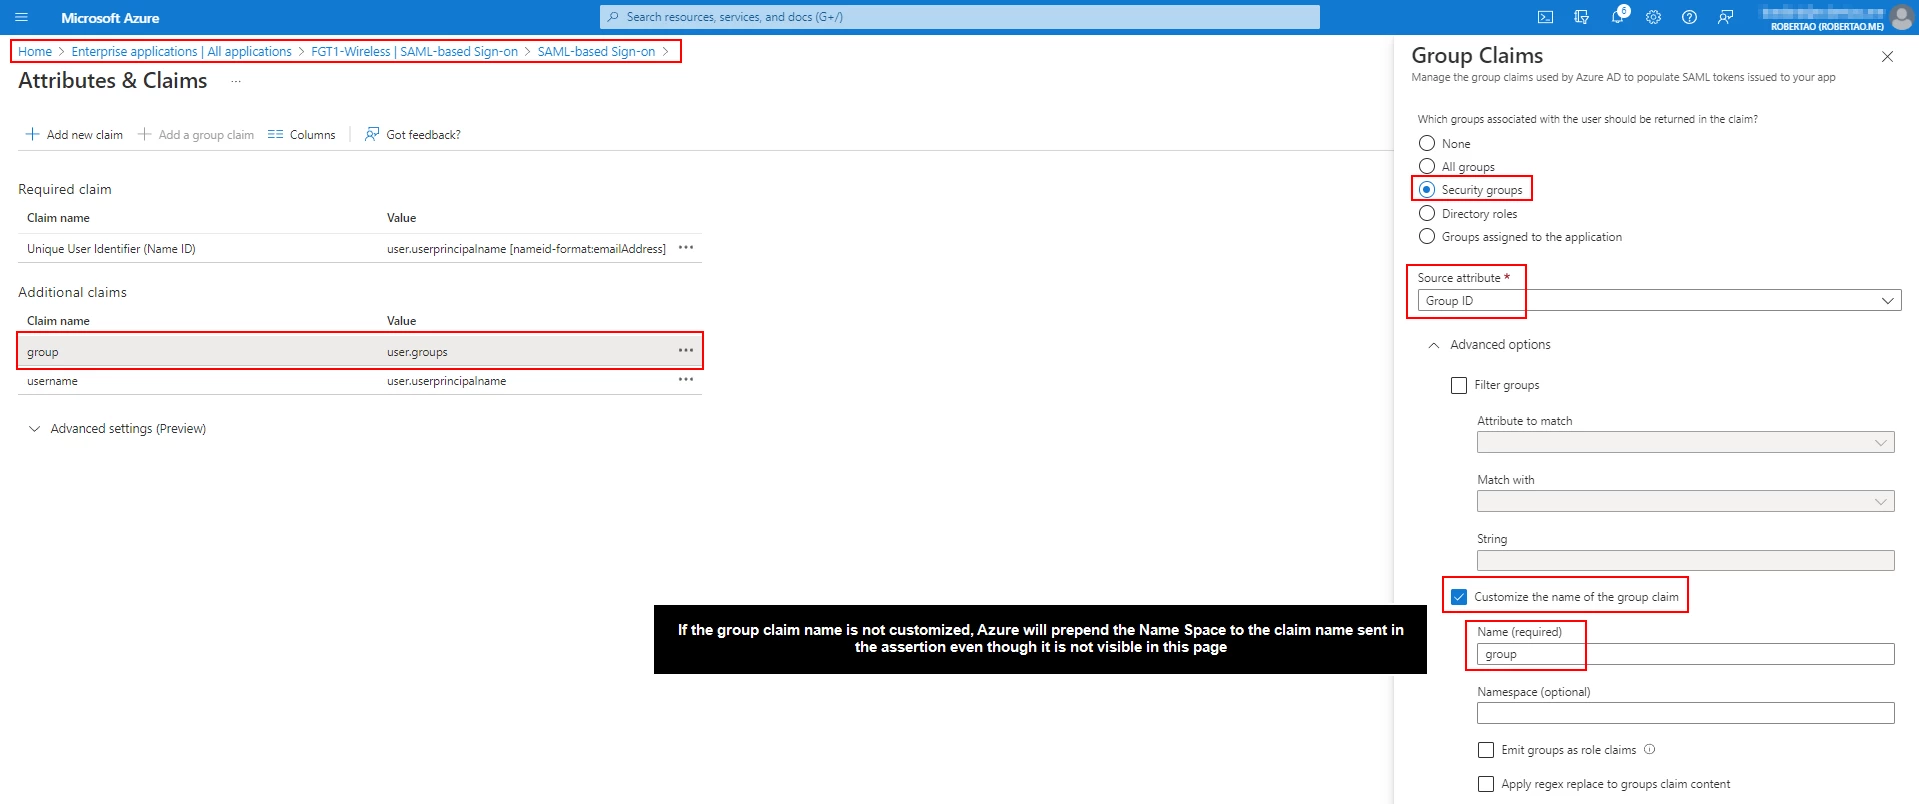Click the top bar feedback icon
The image size is (1919, 804).
1725,17
